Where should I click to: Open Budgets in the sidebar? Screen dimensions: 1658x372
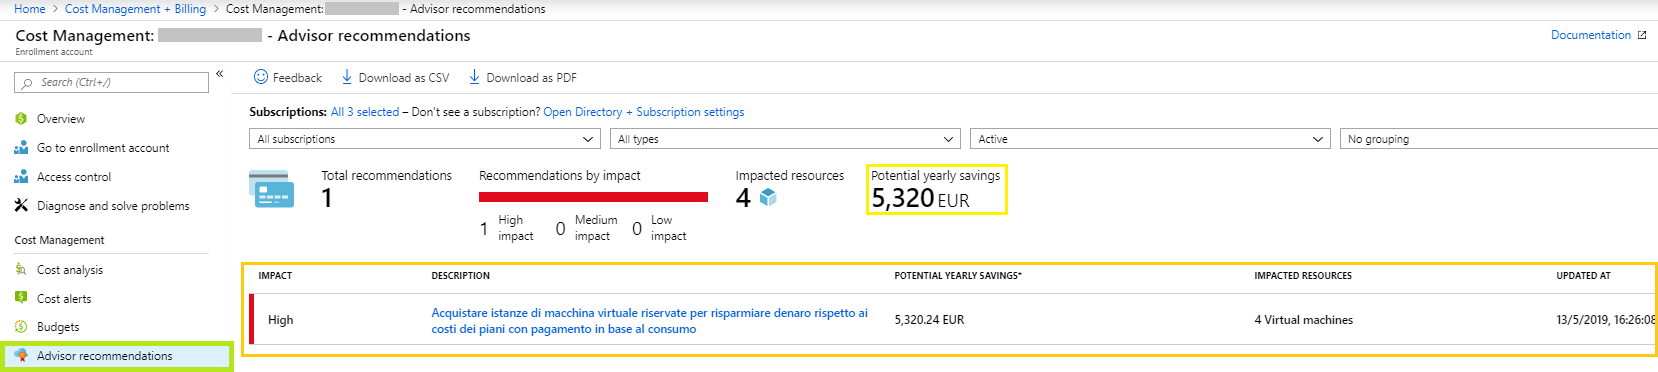(x=58, y=327)
